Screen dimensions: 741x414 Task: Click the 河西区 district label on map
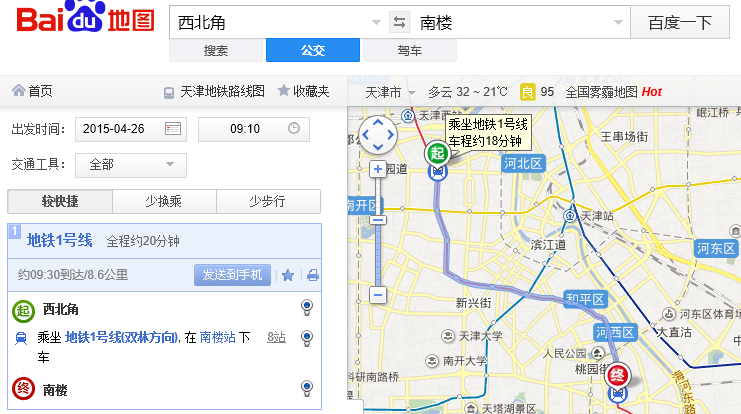click(x=615, y=333)
